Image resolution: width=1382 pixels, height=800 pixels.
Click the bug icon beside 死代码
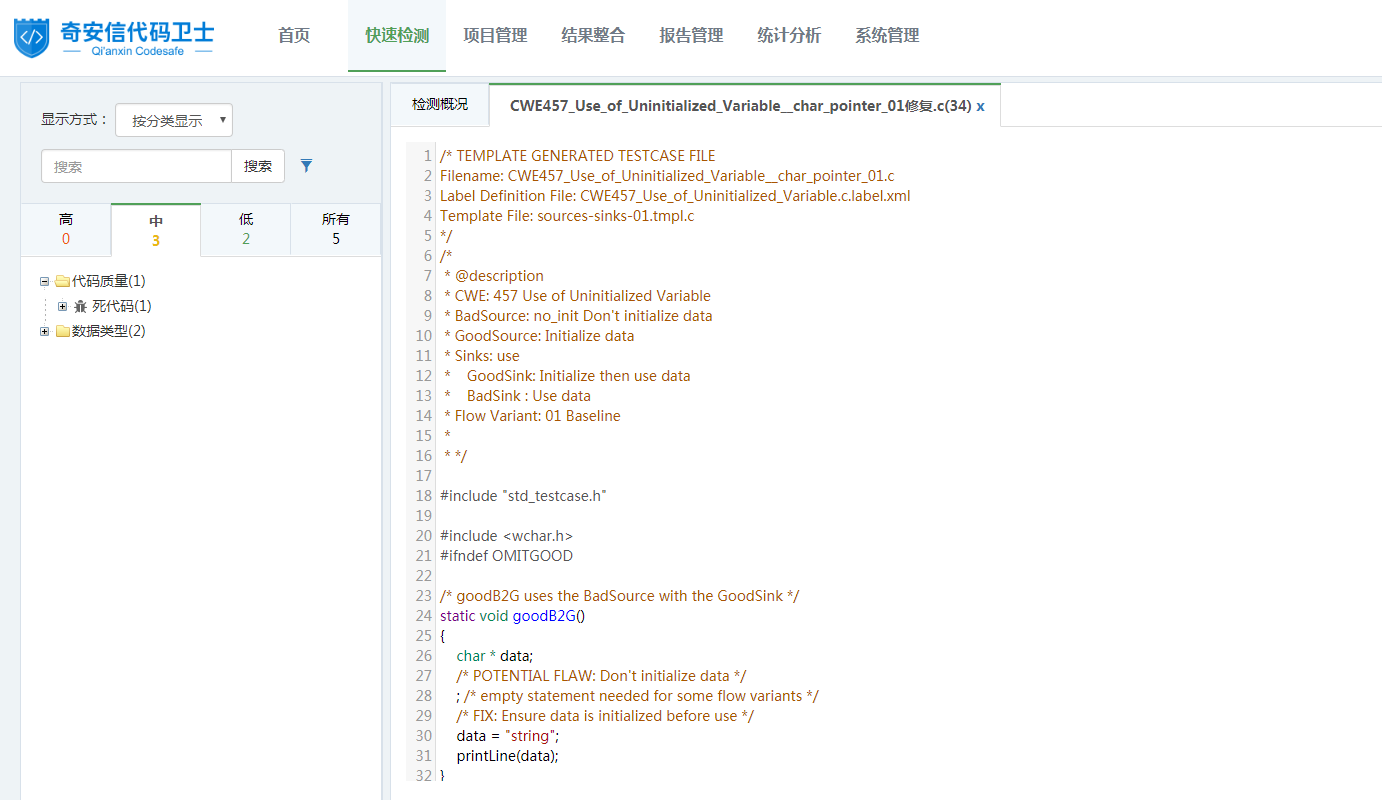pos(81,307)
